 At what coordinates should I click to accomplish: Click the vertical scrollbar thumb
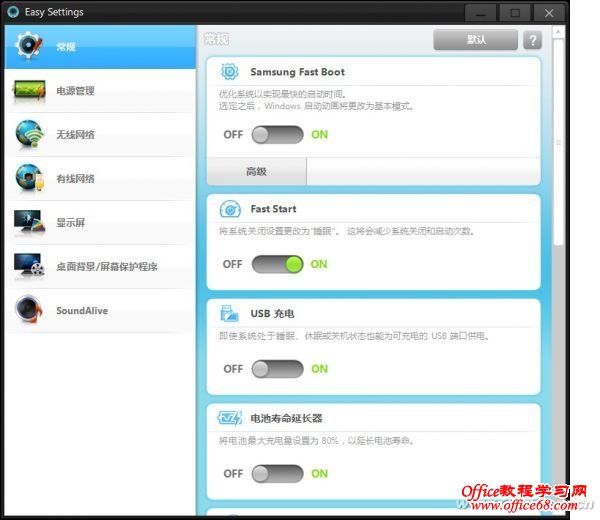click(x=558, y=142)
